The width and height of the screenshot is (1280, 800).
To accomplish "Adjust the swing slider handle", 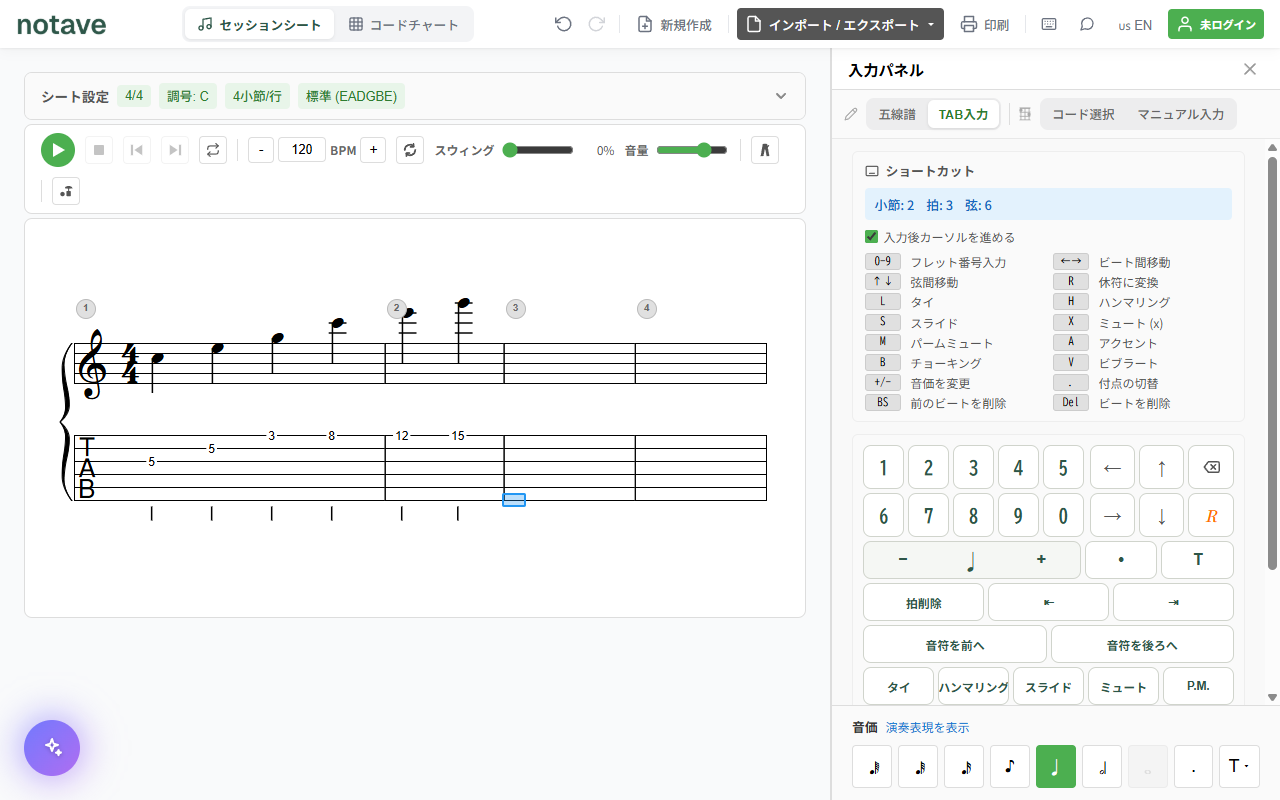I will [510, 150].
